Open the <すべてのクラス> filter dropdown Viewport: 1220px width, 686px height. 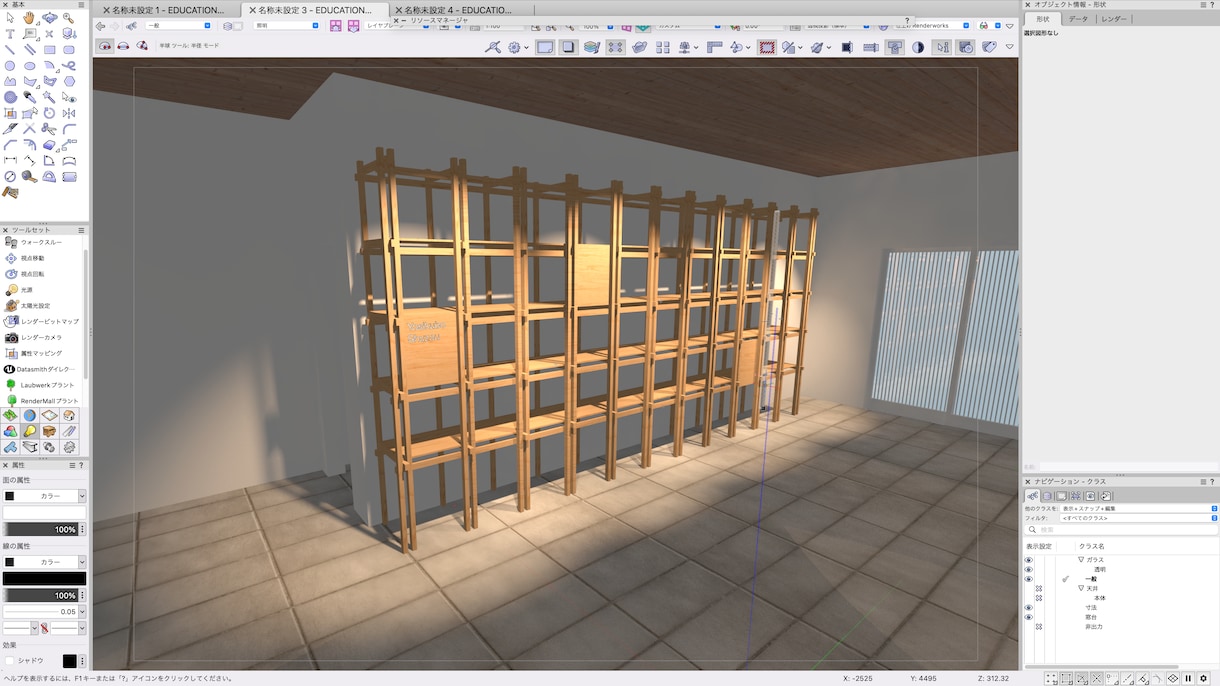(1138, 518)
